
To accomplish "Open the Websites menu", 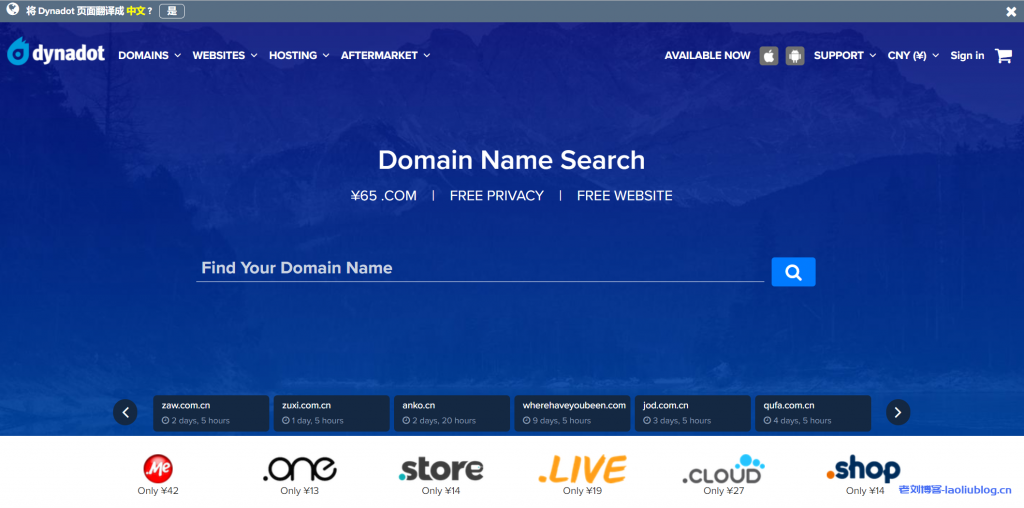I will tap(224, 56).
